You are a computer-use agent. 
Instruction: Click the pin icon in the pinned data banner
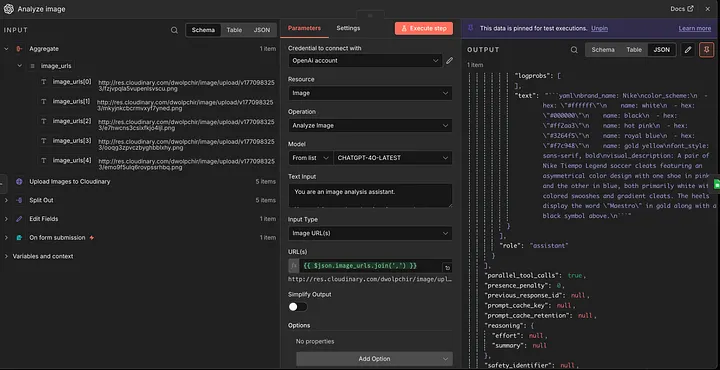tap(470, 28)
